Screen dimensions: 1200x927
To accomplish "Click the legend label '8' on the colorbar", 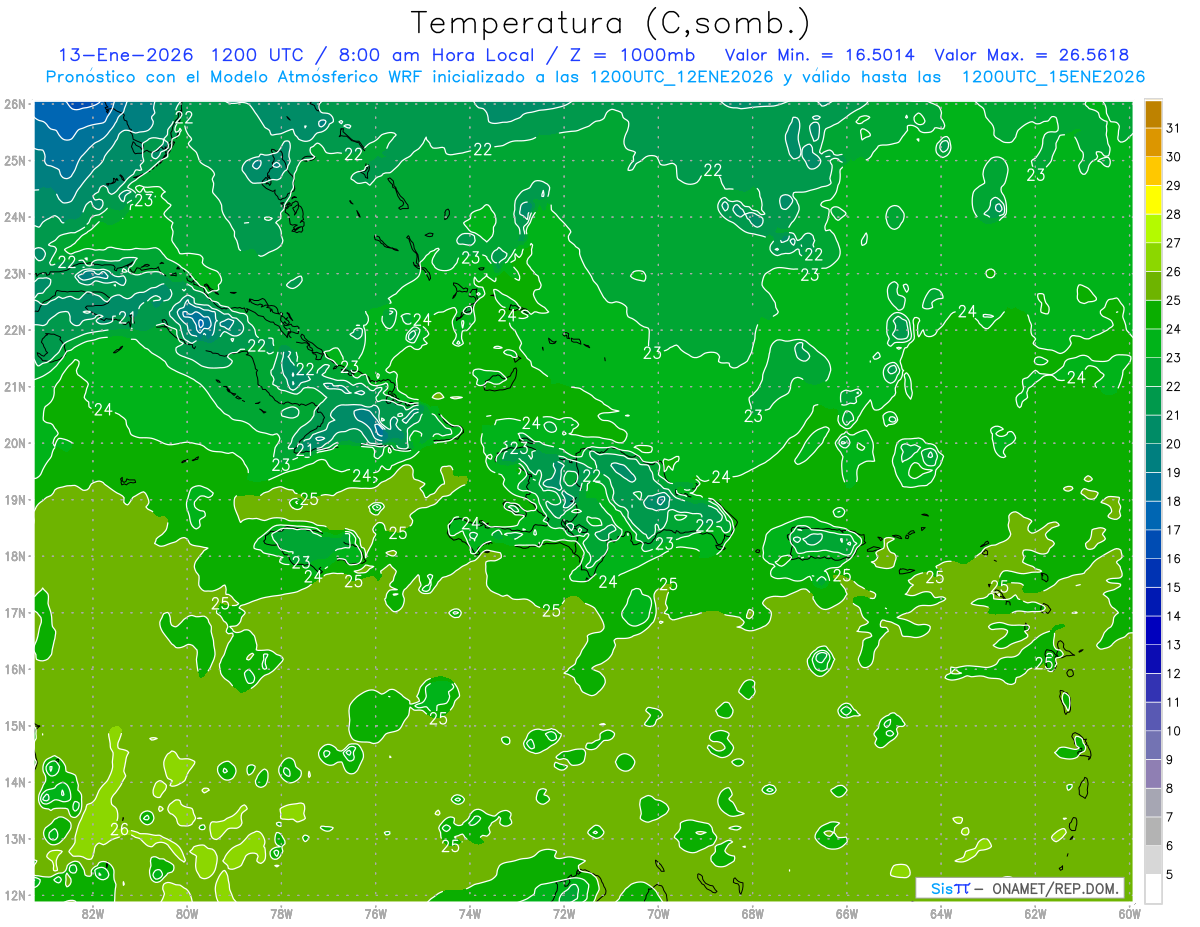I will [x=1171, y=788].
